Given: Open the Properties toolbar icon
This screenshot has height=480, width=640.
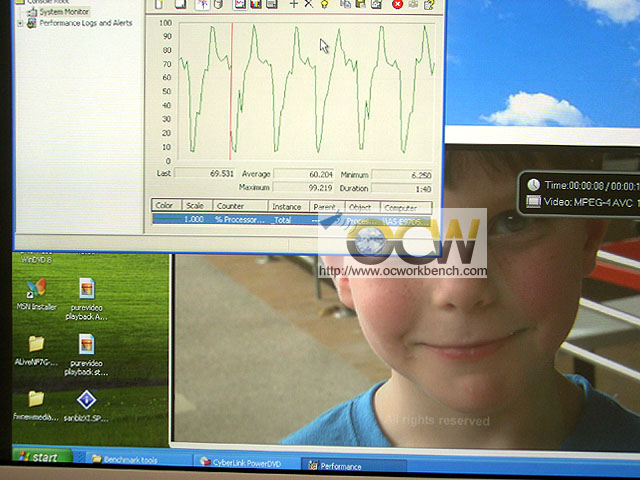Looking at the screenshot, I should [x=376, y=4].
